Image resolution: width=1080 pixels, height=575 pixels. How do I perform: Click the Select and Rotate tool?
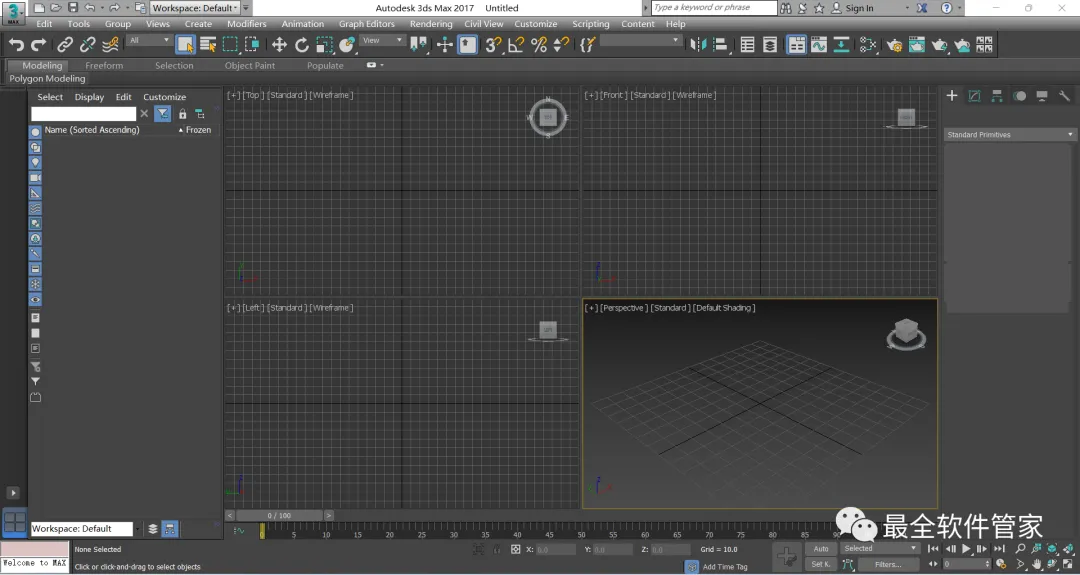point(302,45)
